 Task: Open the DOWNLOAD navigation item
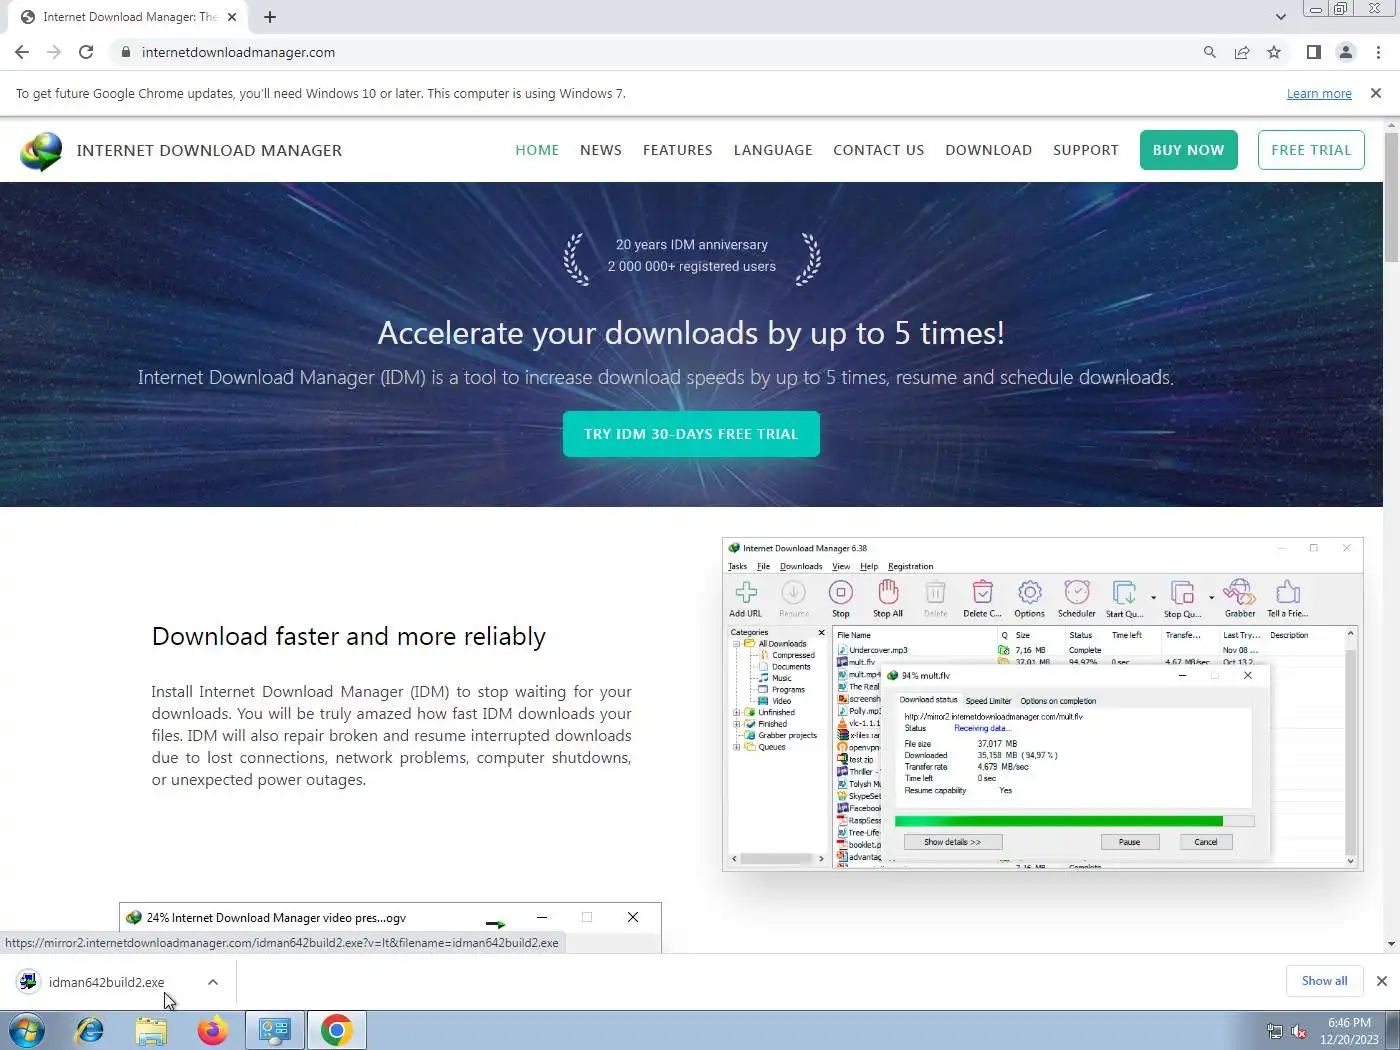989,150
